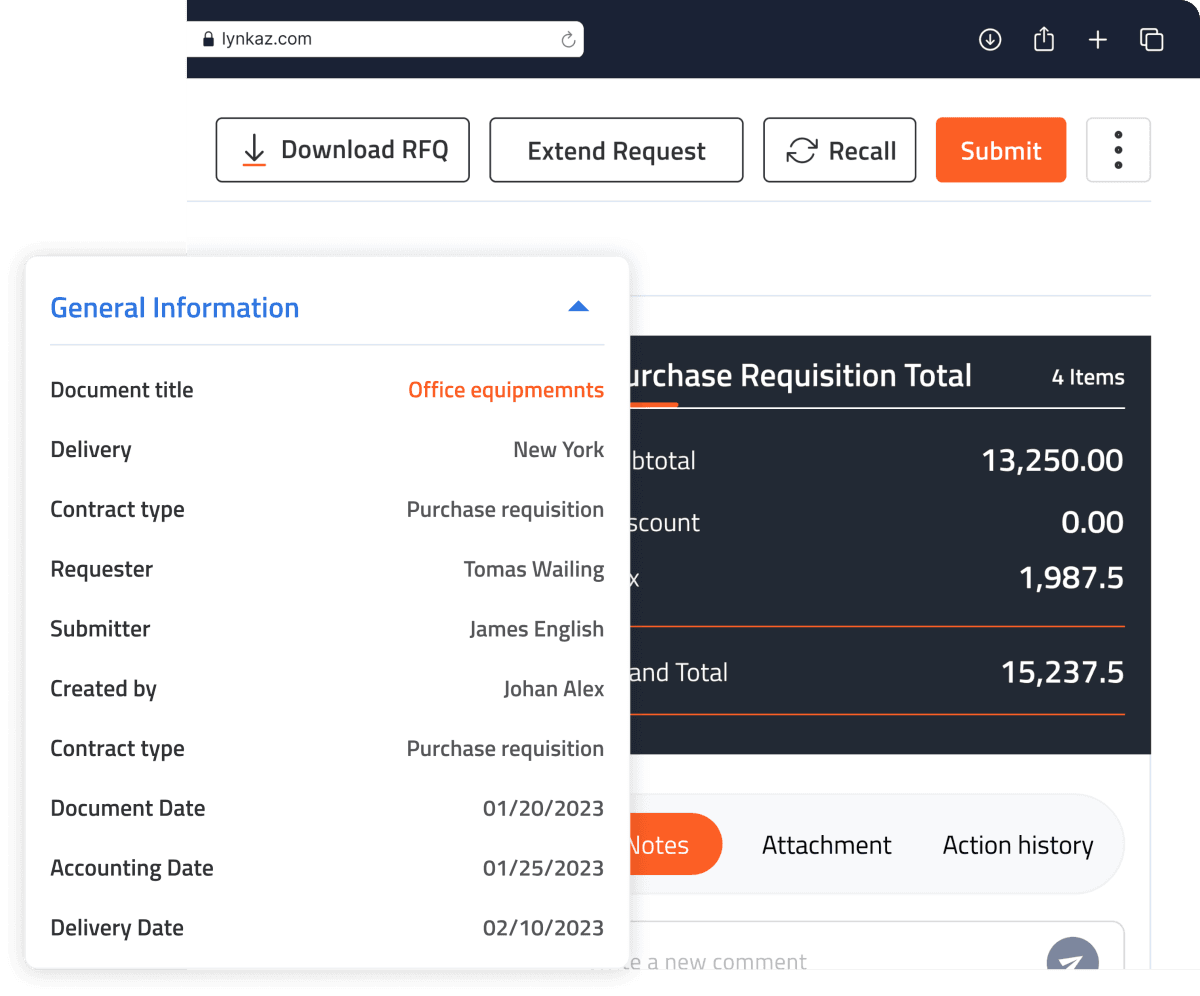Image resolution: width=1200 pixels, height=996 pixels.
Task: Click the browser downloads icon
Action: click(x=990, y=40)
